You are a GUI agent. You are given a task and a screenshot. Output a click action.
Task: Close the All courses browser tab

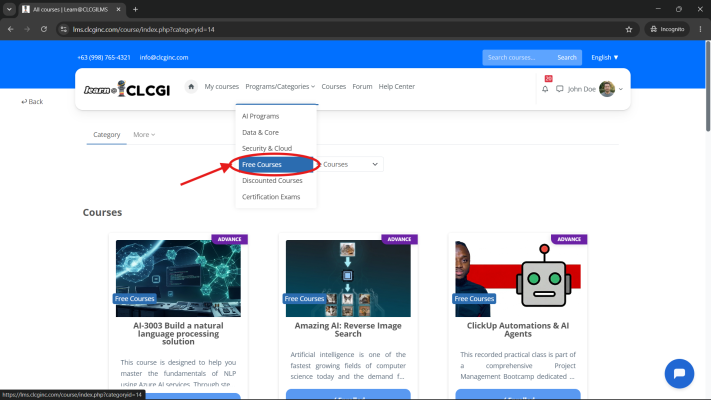pyautogui.click(x=118, y=10)
